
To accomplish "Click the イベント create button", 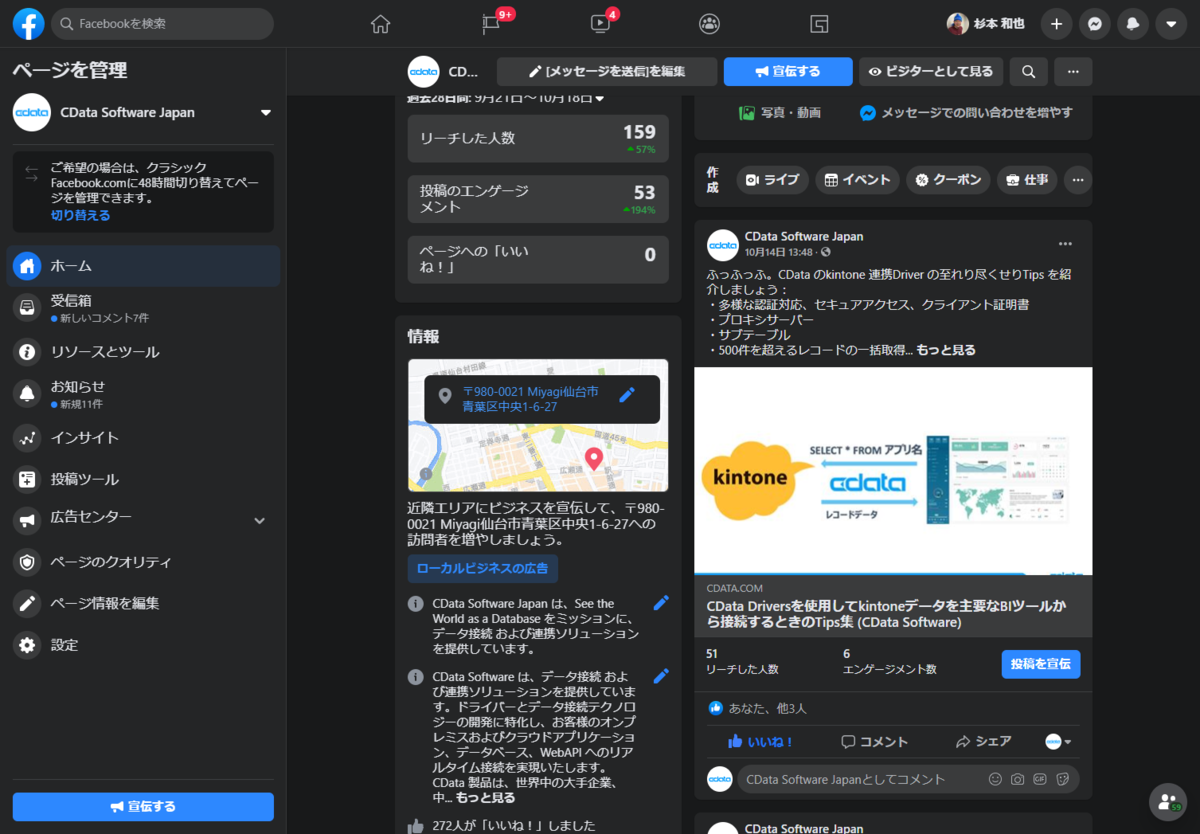I will click(x=857, y=180).
